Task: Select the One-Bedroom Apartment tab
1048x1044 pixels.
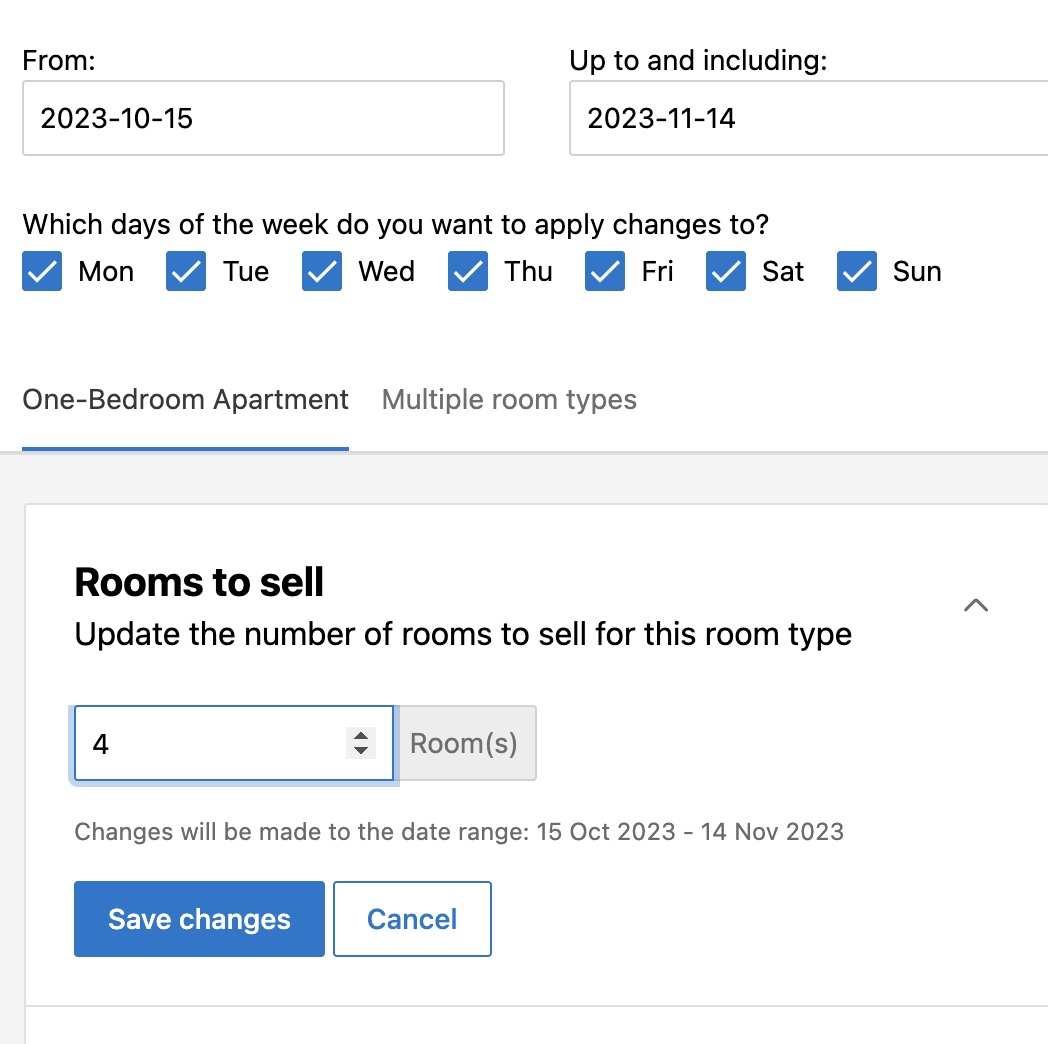Action: pos(185,400)
